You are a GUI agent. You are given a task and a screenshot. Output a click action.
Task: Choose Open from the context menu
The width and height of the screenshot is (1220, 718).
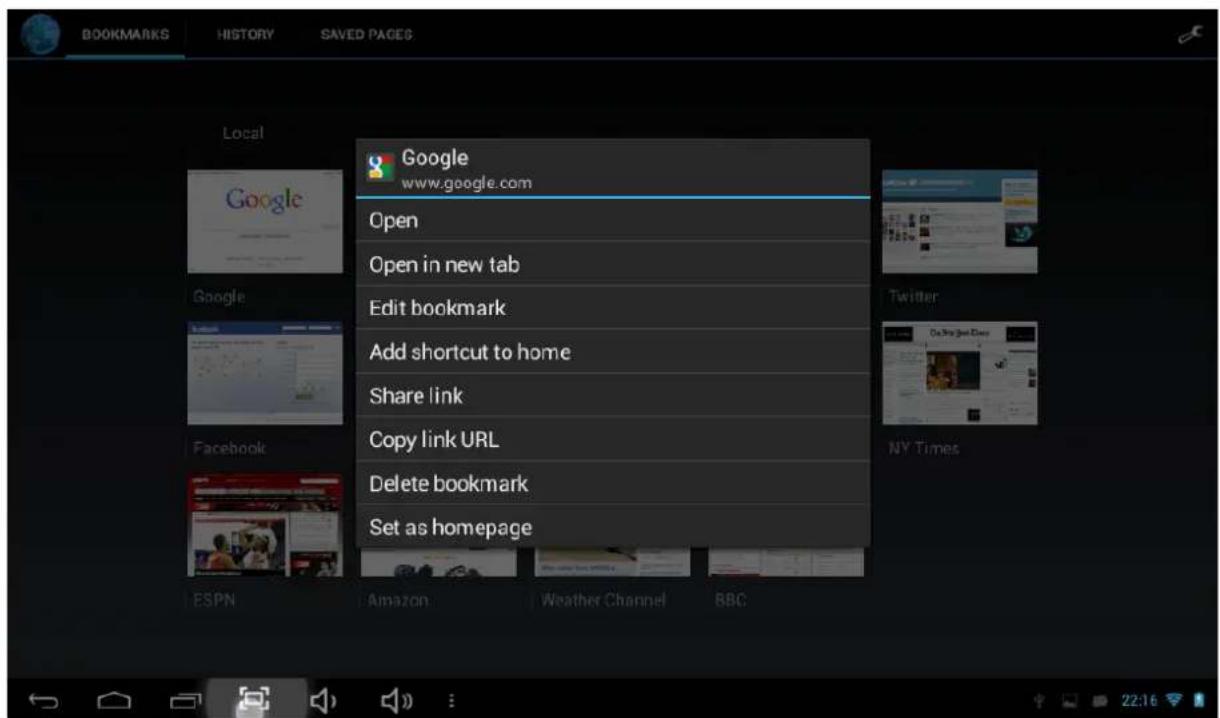coord(613,221)
